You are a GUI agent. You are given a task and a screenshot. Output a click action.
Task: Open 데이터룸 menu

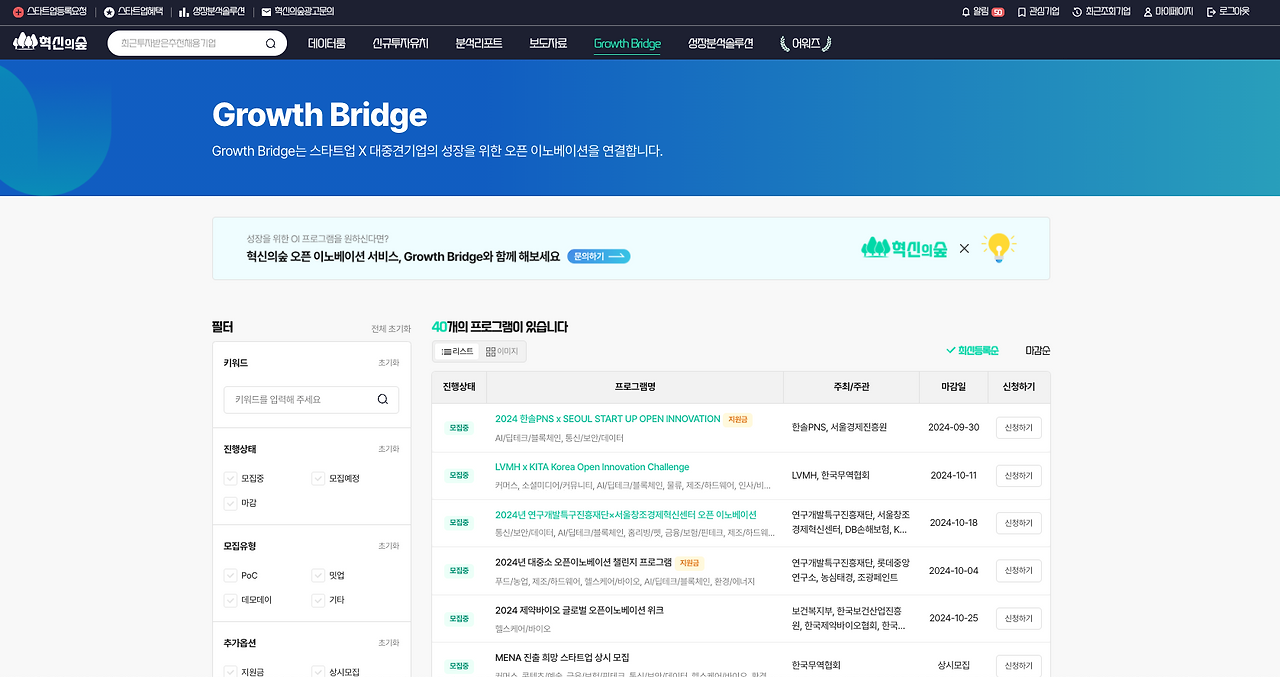[326, 44]
